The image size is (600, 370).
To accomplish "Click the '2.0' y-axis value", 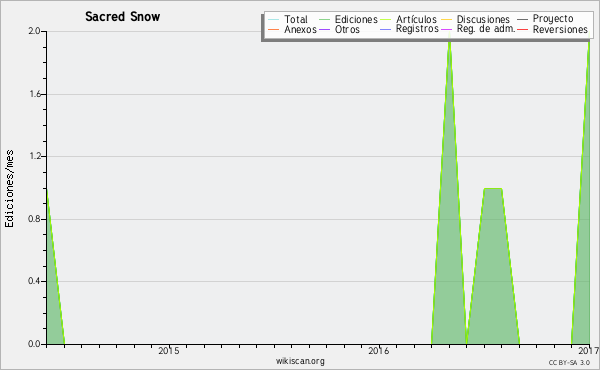I will click(x=34, y=31).
